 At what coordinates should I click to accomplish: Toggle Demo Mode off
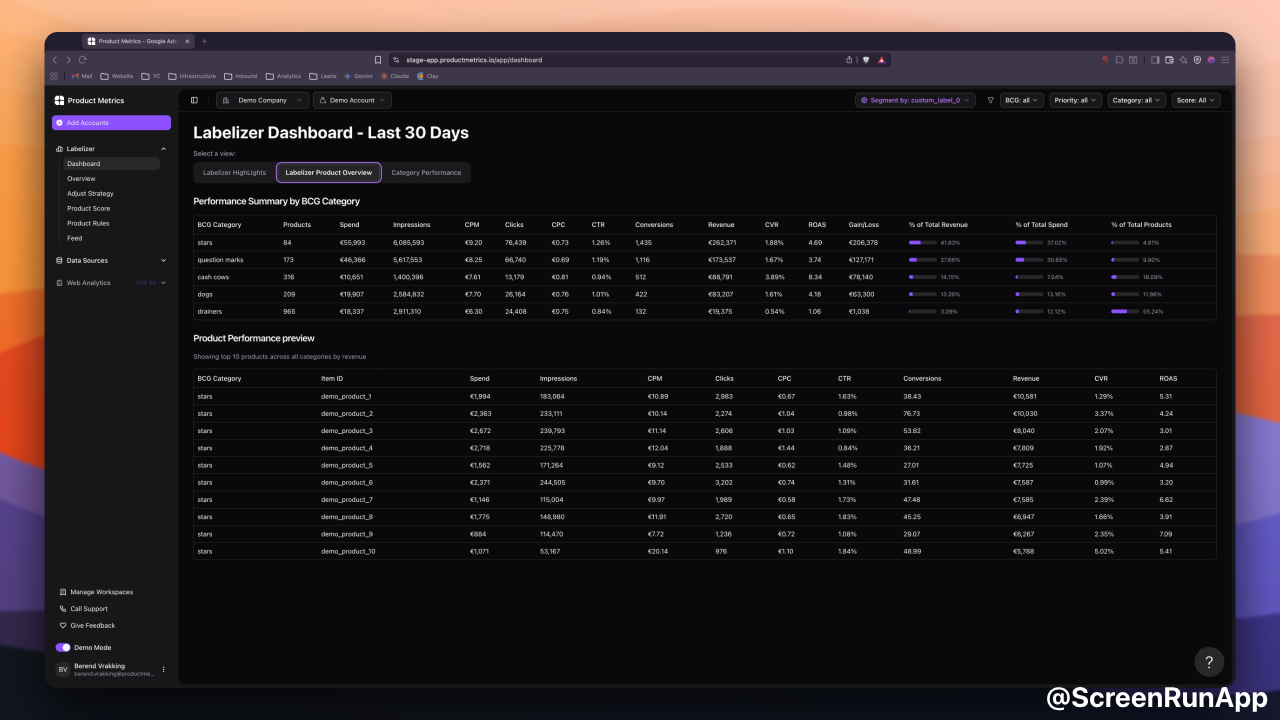[63, 647]
